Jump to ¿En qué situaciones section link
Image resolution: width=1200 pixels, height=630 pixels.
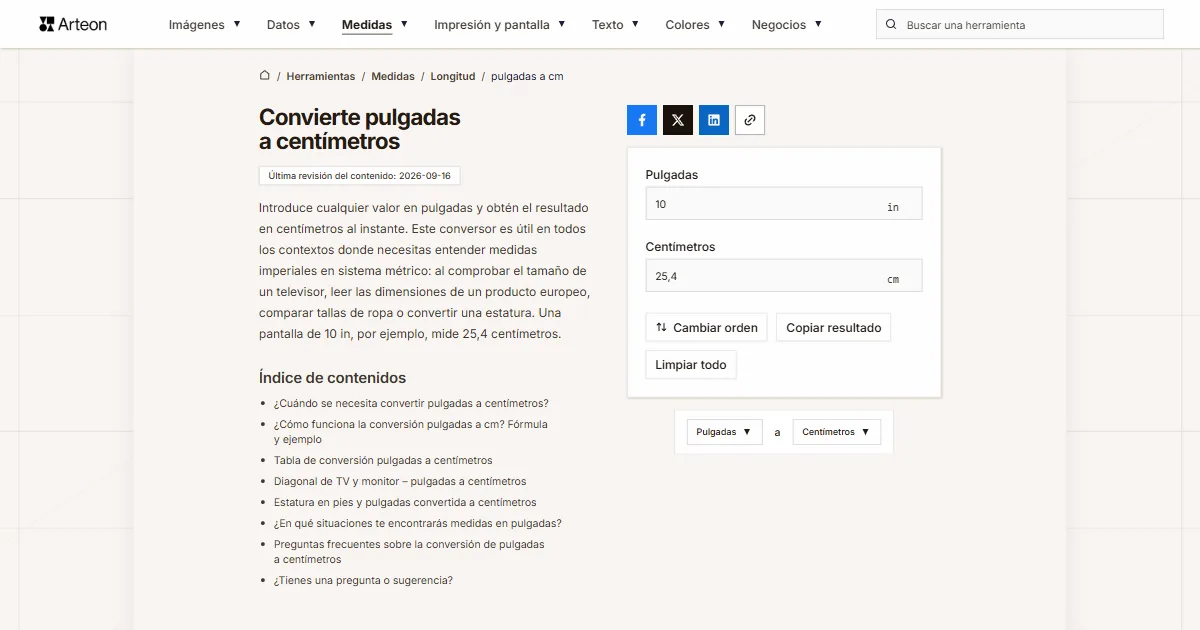point(418,523)
